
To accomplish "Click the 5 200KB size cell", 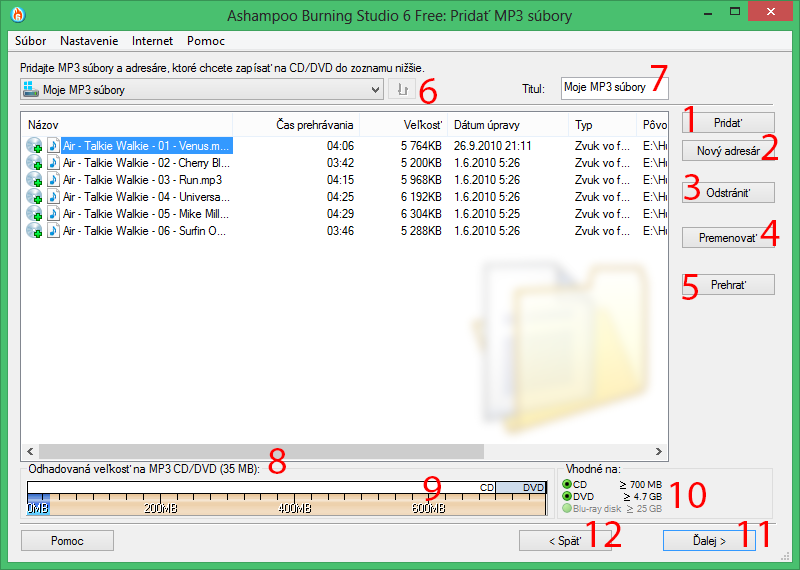I will (x=421, y=163).
